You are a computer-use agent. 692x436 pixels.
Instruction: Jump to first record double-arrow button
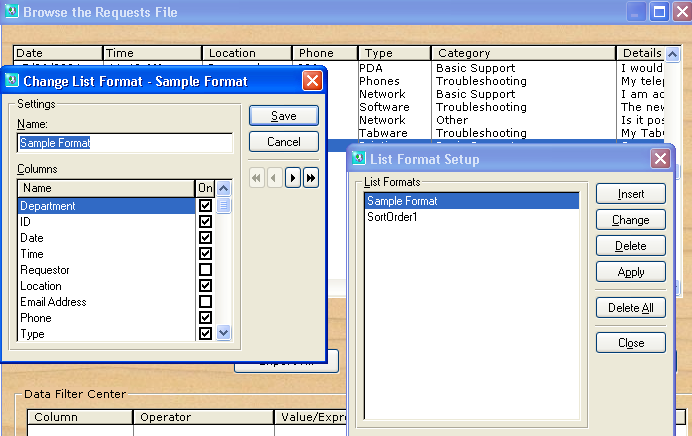click(256, 178)
